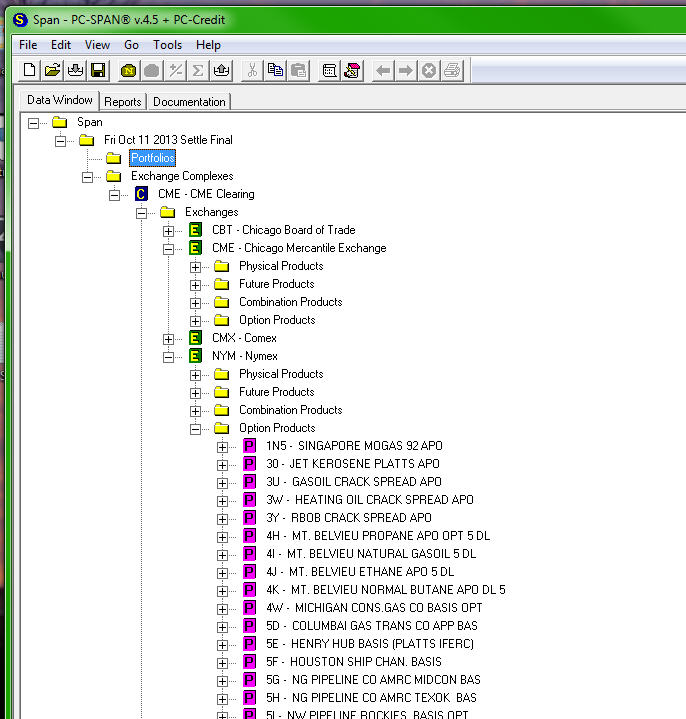This screenshot has height=719, width=686.
Task: Expand Nymex Future Products folder
Action: tap(195, 393)
